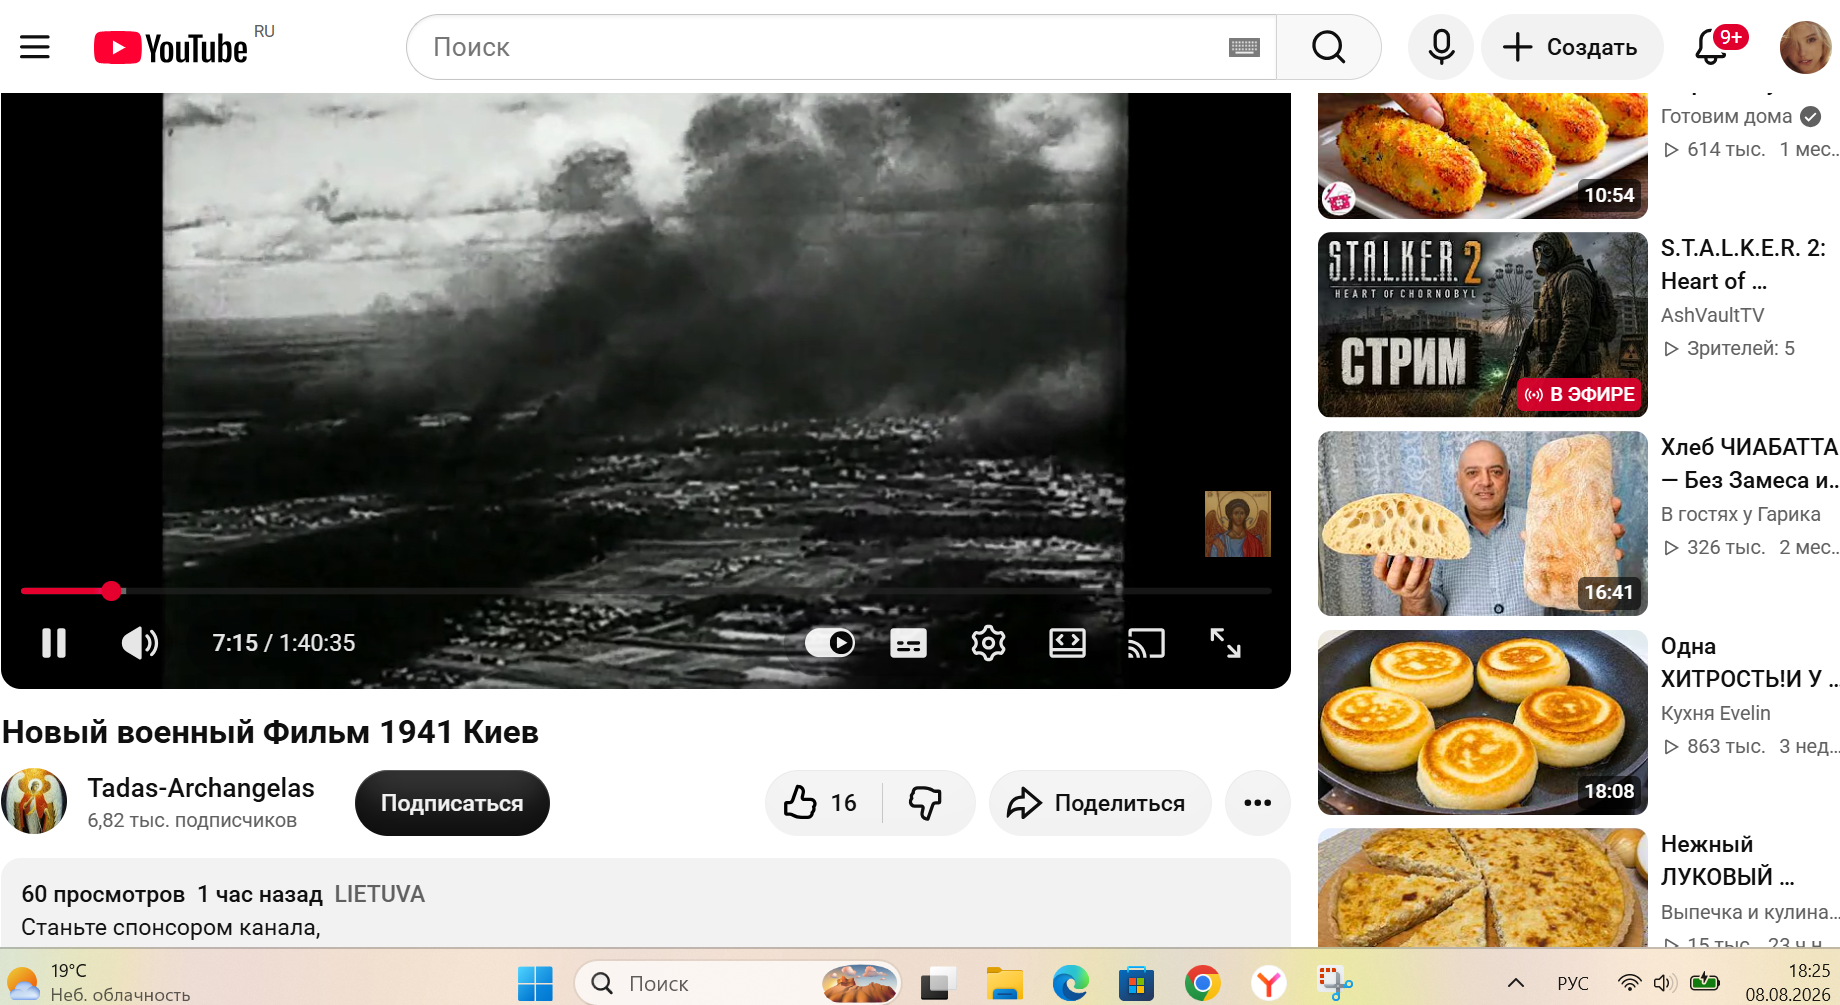
Task: Toggle autoplay switch
Action: pos(830,643)
